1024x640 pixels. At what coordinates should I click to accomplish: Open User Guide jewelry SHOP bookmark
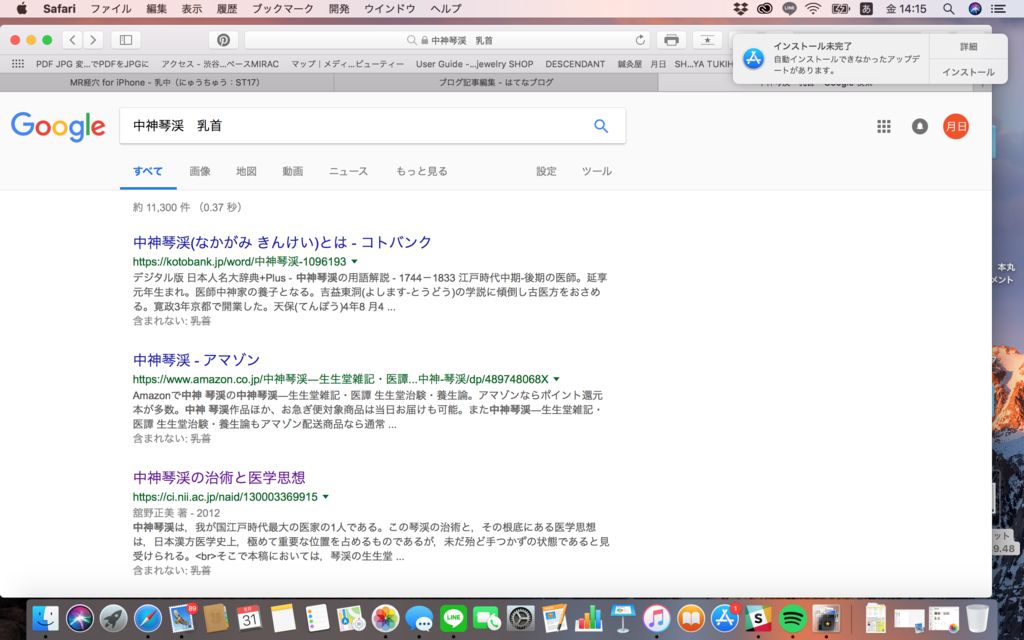(x=474, y=64)
